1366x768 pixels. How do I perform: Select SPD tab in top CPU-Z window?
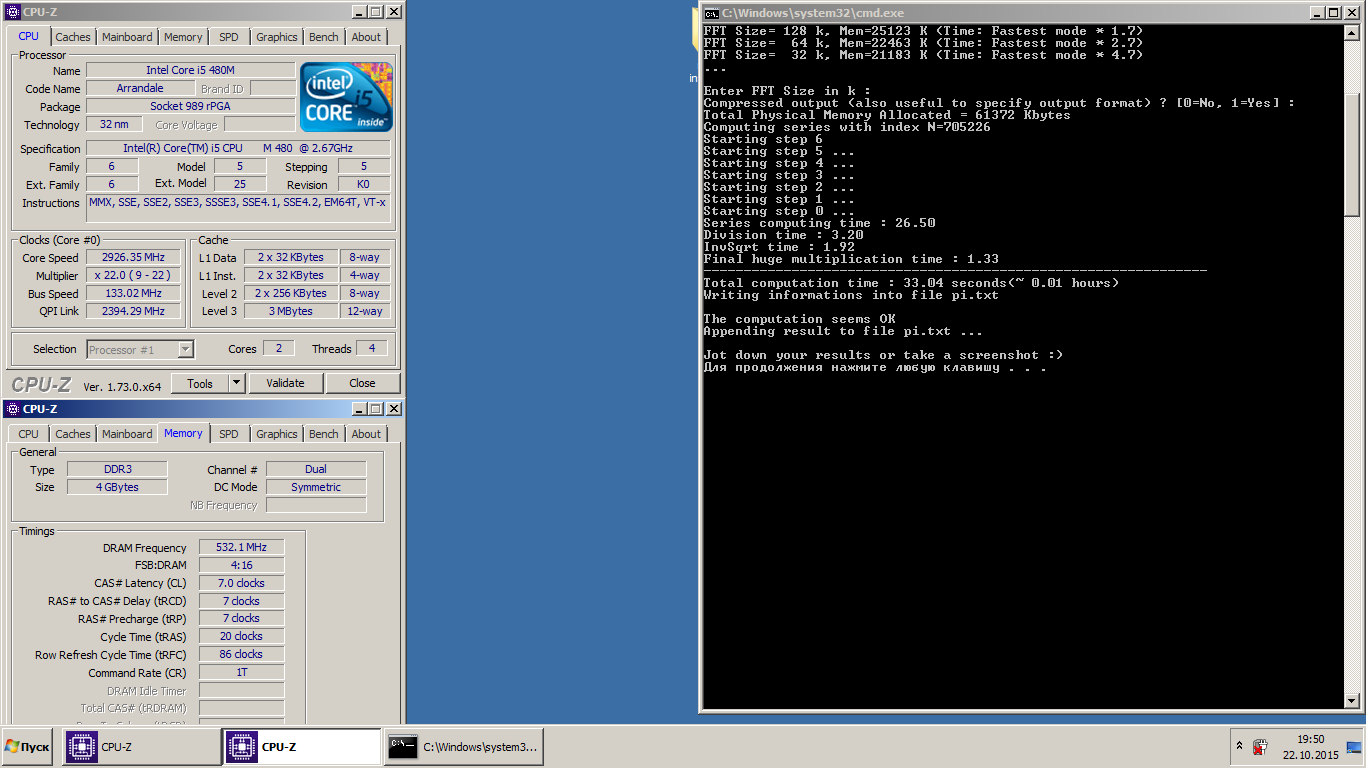[x=229, y=37]
